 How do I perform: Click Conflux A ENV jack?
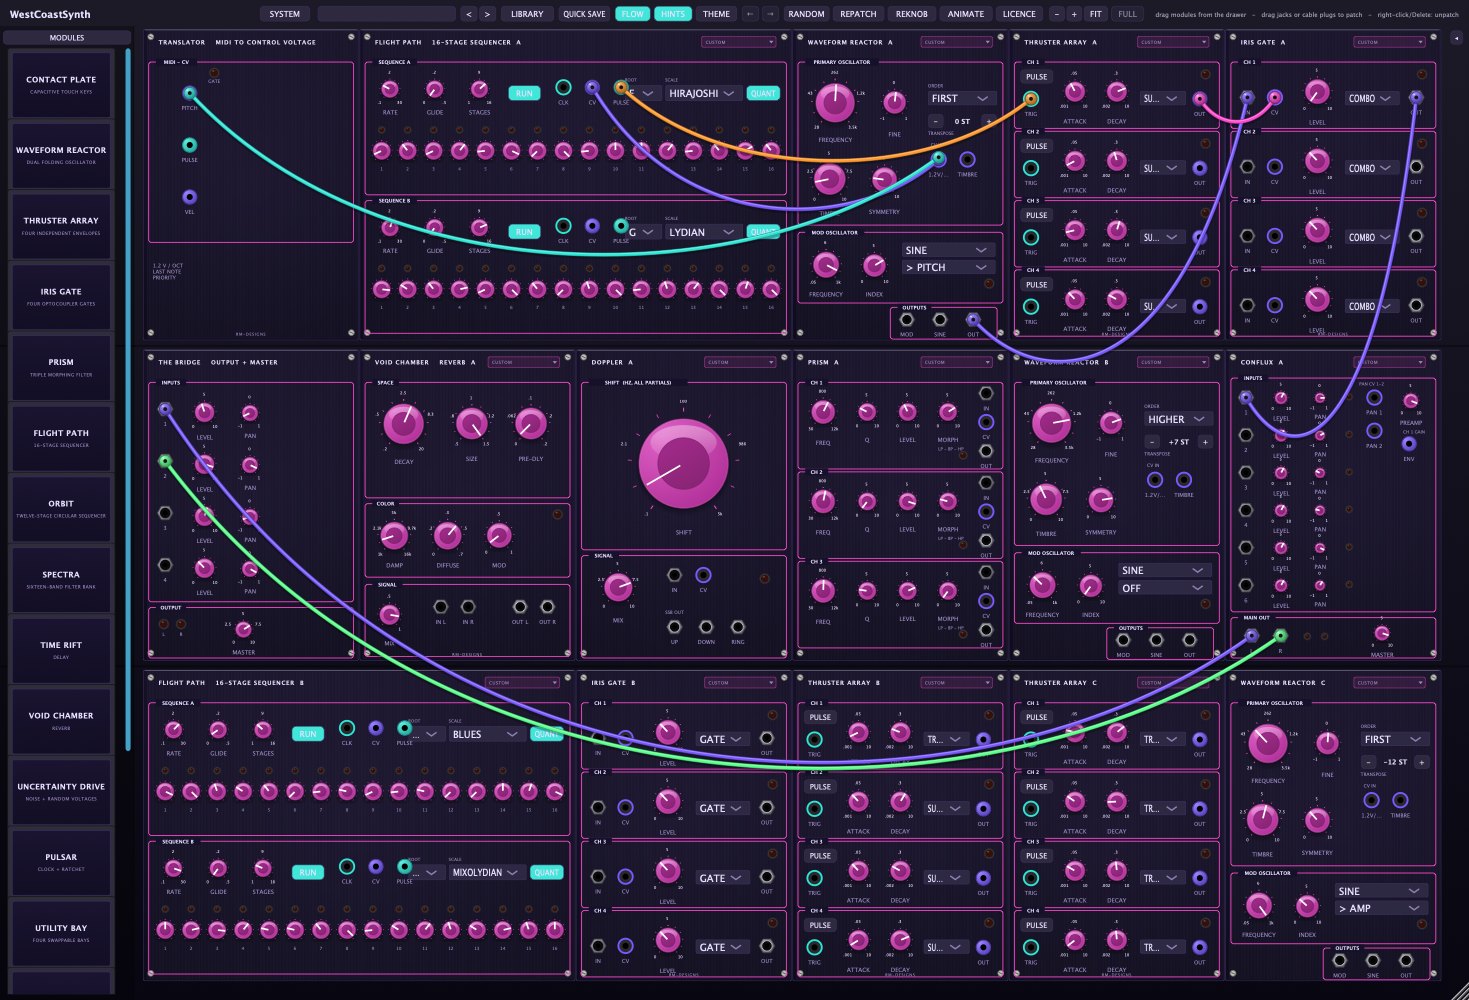(1409, 443)
